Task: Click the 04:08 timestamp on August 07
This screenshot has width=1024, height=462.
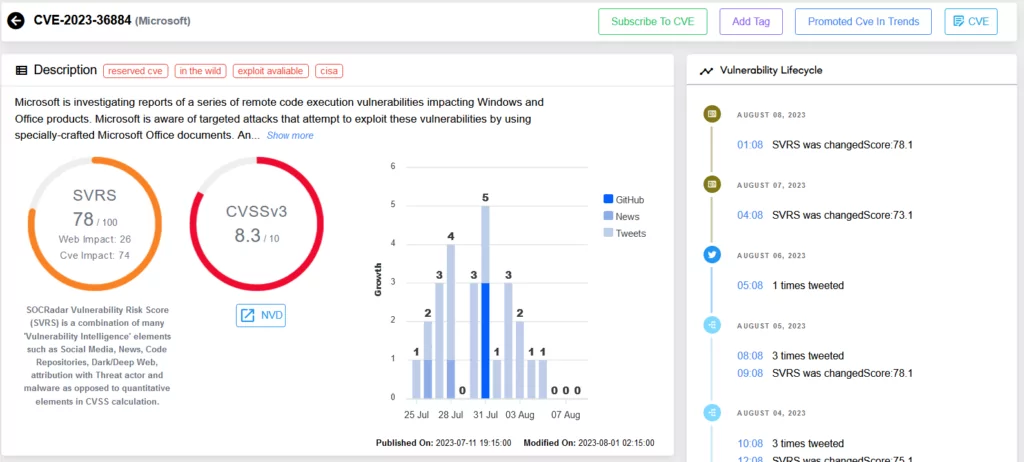Action: click(x=750, y=215)
